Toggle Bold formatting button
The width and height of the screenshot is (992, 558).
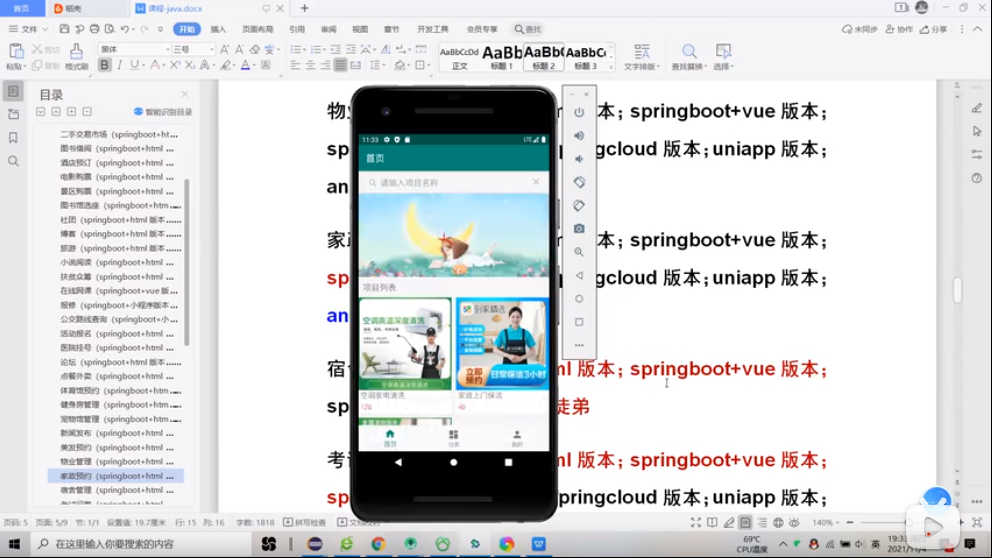pyautogui.click(x=104, y=65)
